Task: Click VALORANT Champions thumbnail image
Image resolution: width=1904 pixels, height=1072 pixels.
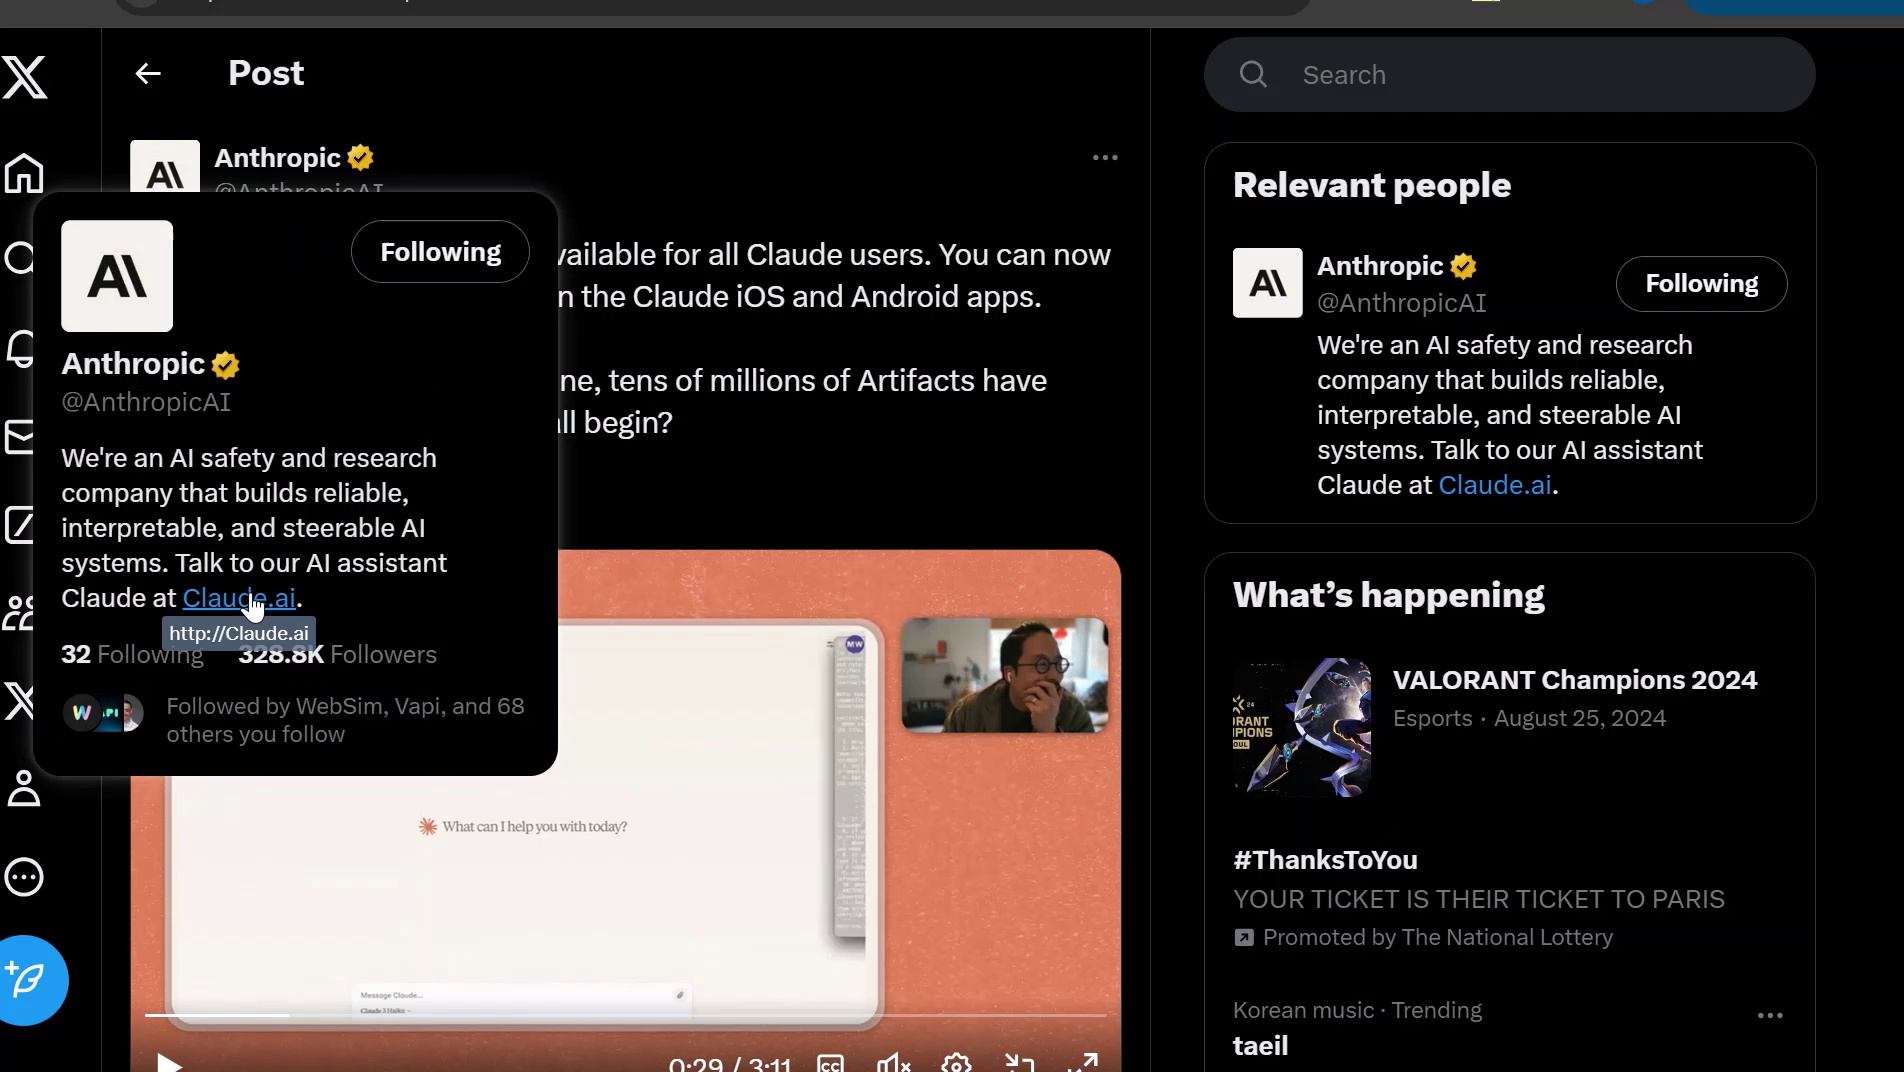Action: tap(1302, 727)
